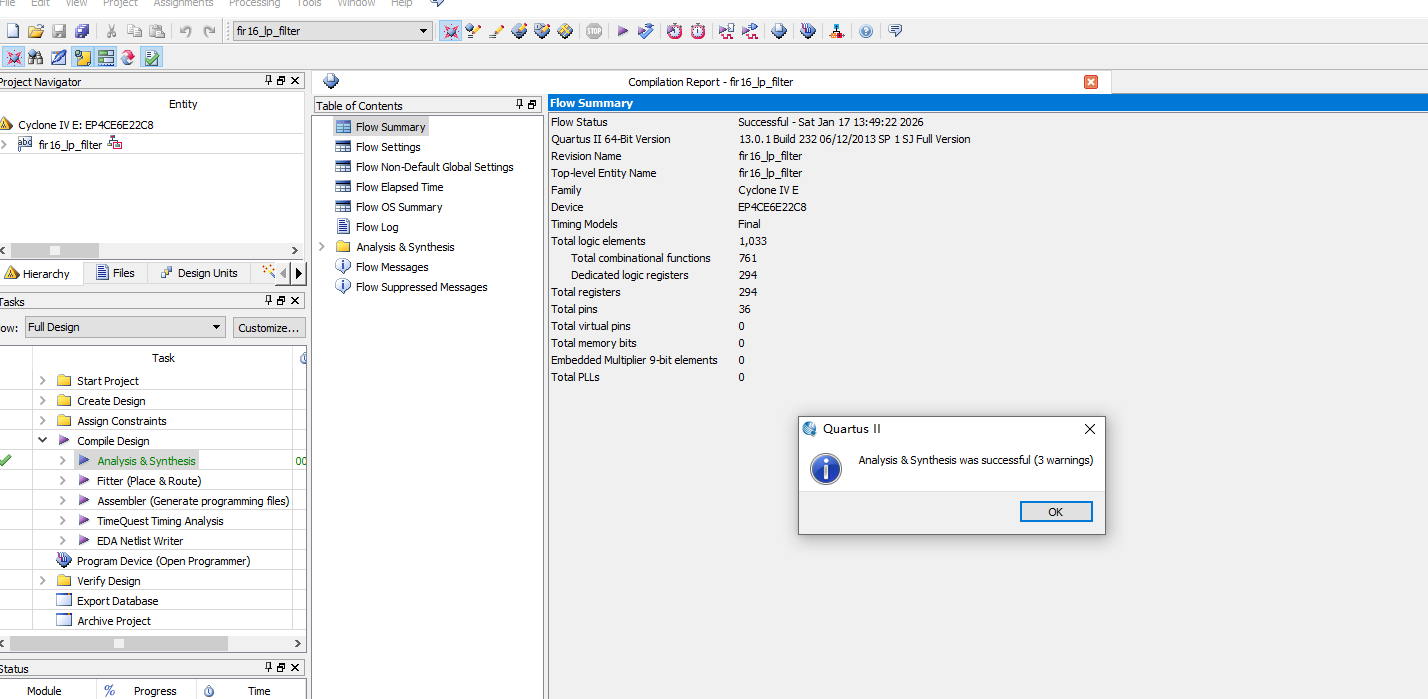
Task: Expand the Fitter (Place & Route) task
Action: (63, 481)
